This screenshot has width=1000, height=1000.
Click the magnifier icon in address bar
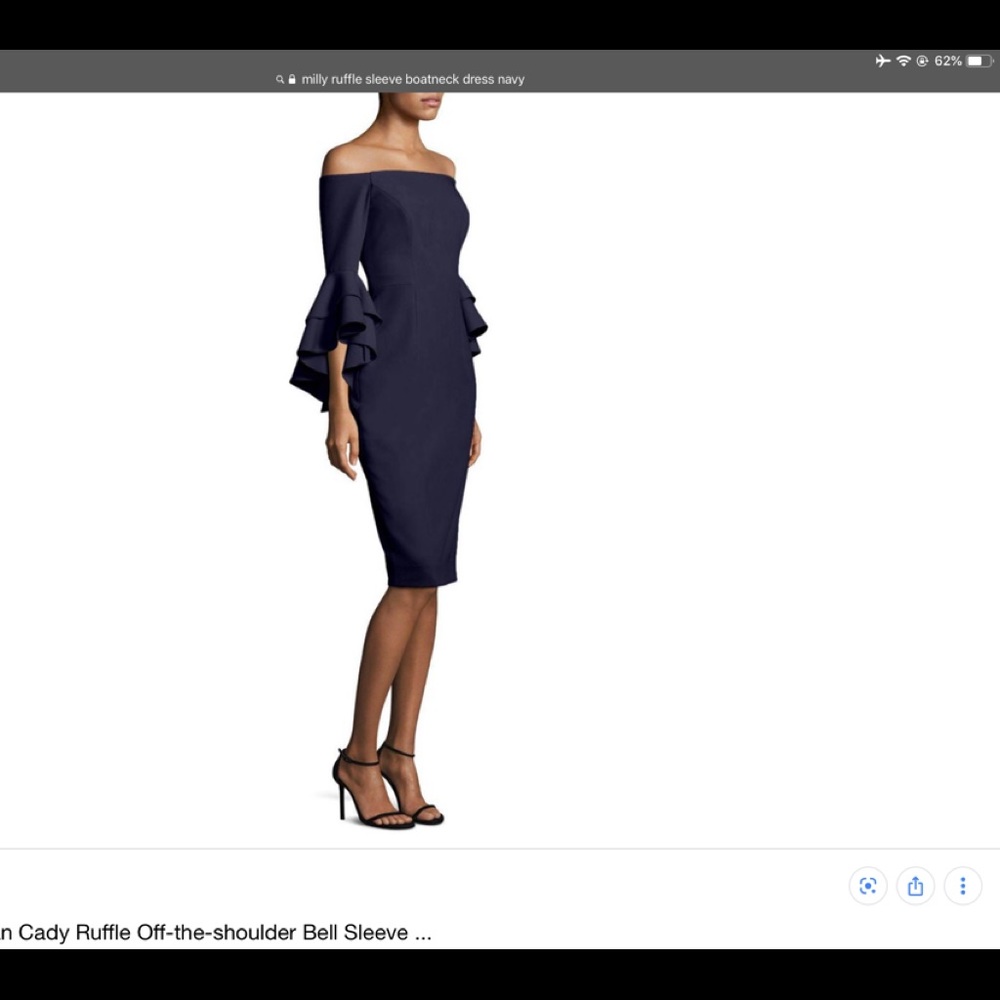[x=280, y=79]
